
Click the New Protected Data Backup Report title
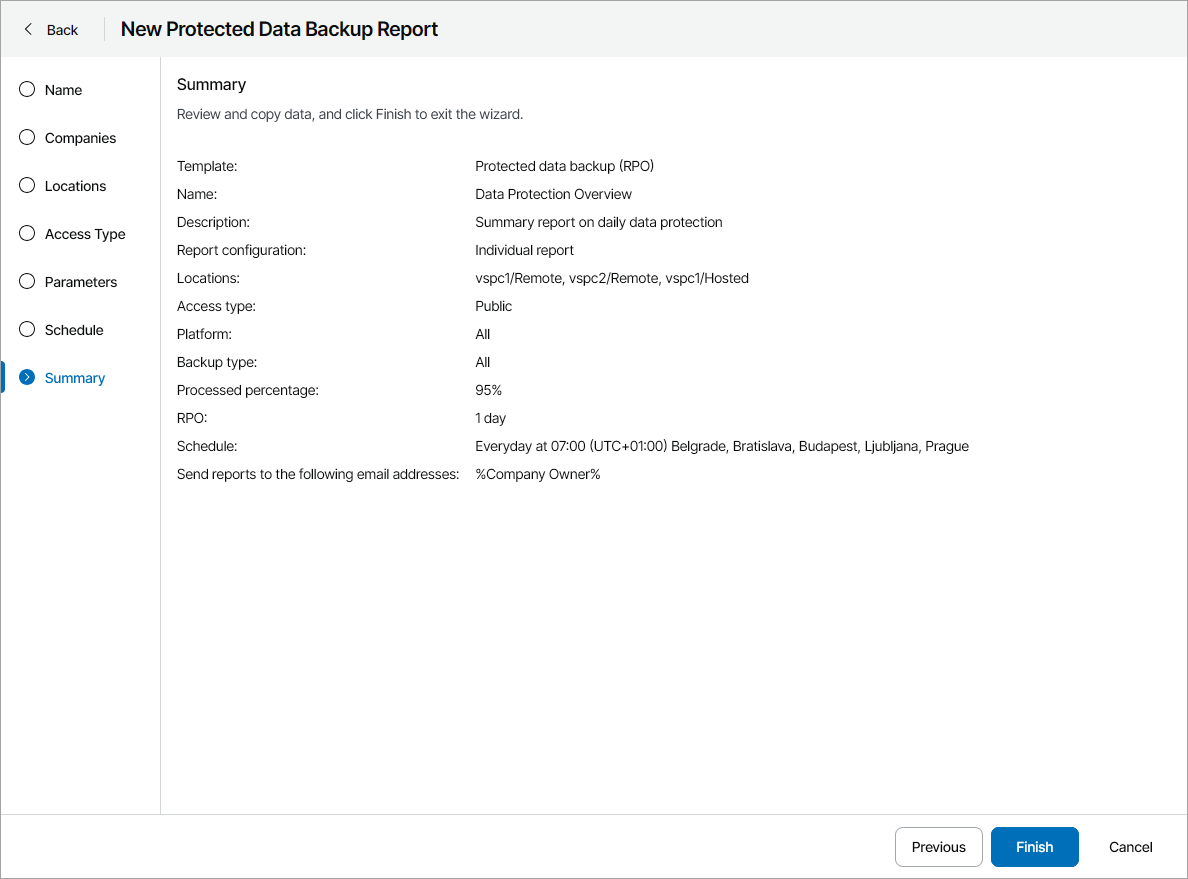pos(278,29)
